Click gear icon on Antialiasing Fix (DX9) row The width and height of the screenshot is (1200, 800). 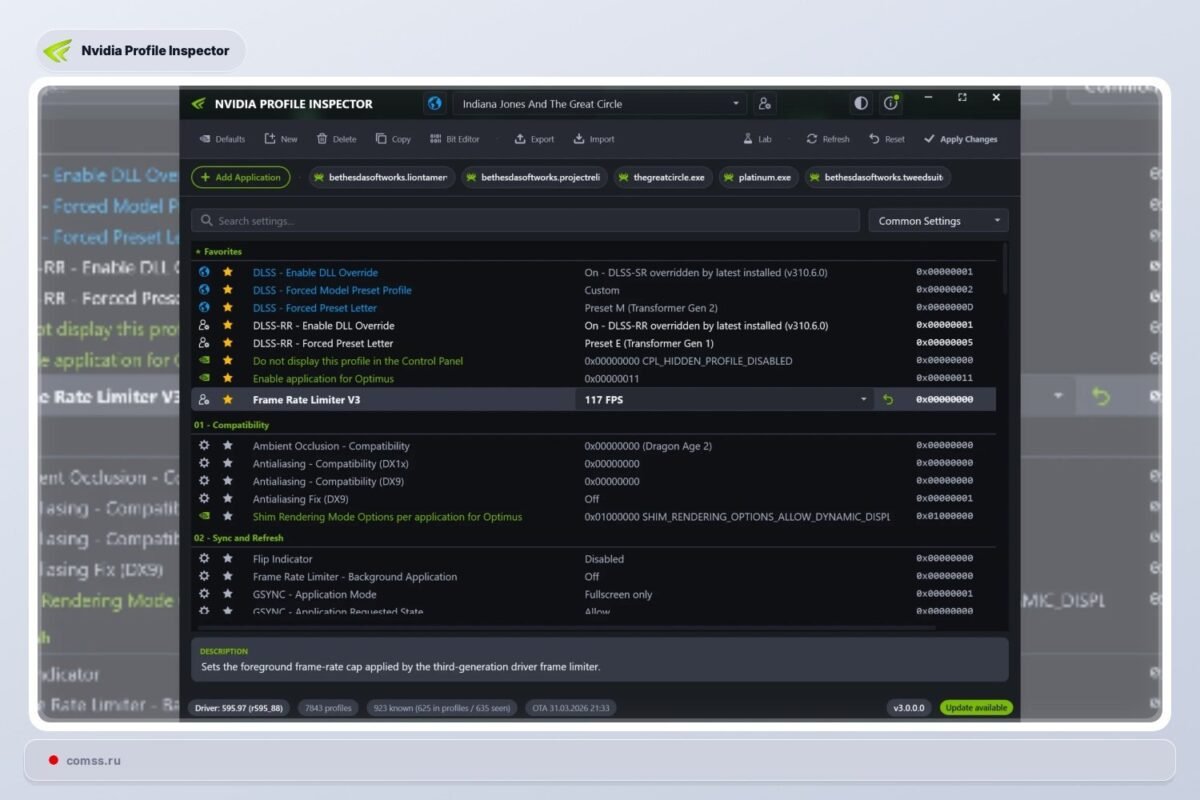(204, 499)
